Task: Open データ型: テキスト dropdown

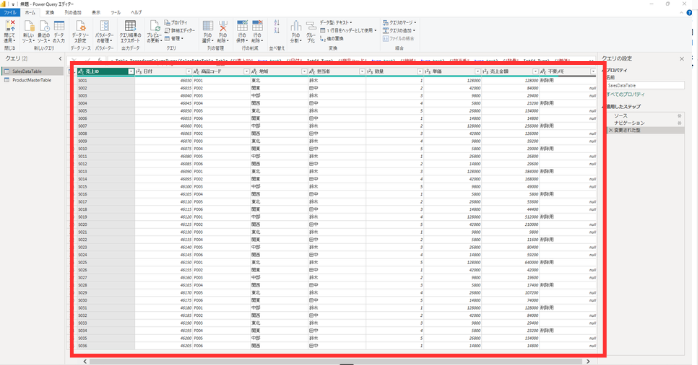Action: point(336,22)
